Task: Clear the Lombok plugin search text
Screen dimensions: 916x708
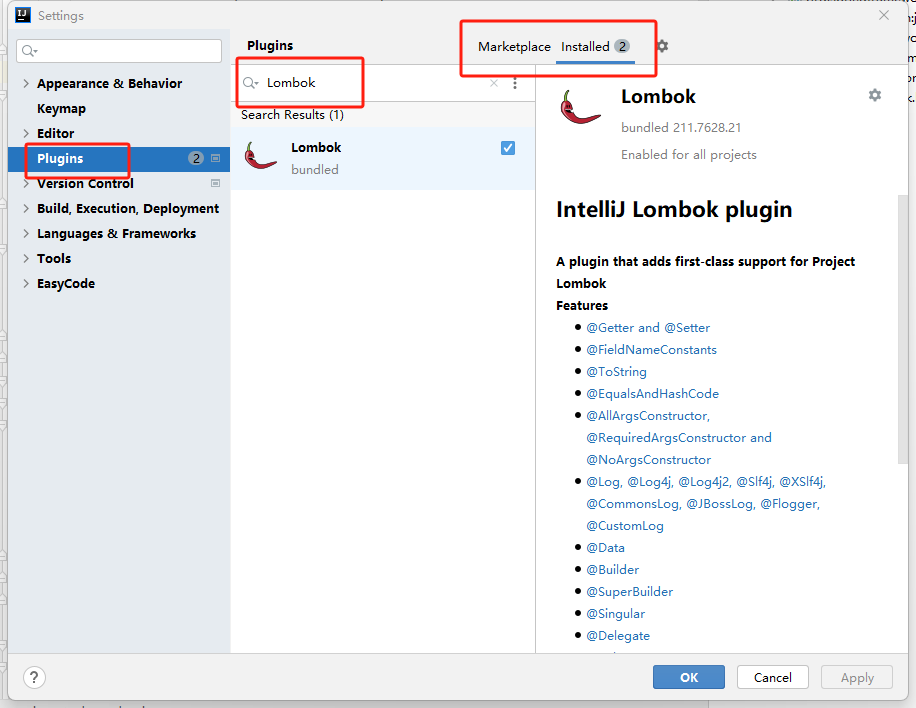Action: (494, 83)
